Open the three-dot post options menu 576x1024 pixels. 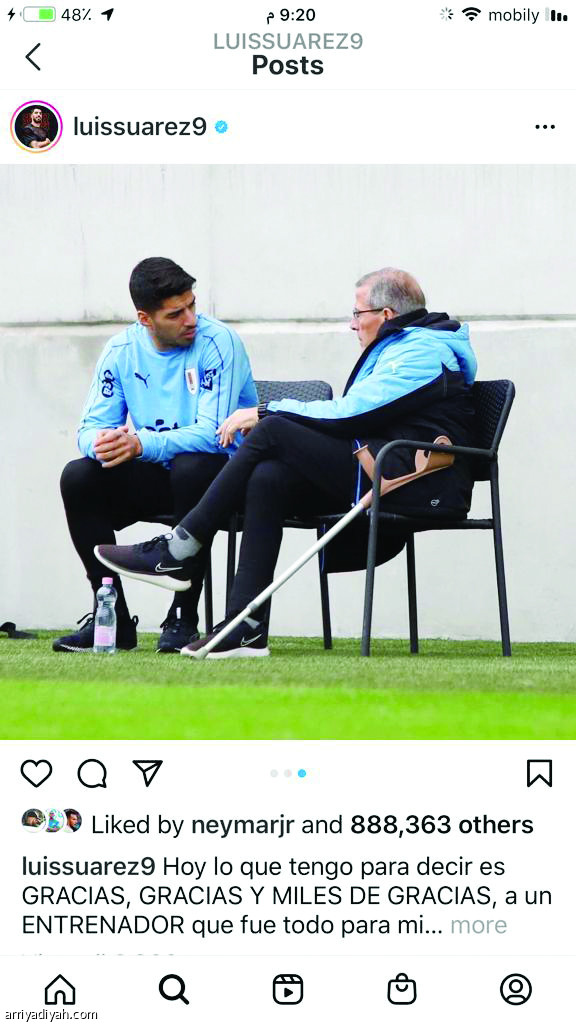coord(545,127)
